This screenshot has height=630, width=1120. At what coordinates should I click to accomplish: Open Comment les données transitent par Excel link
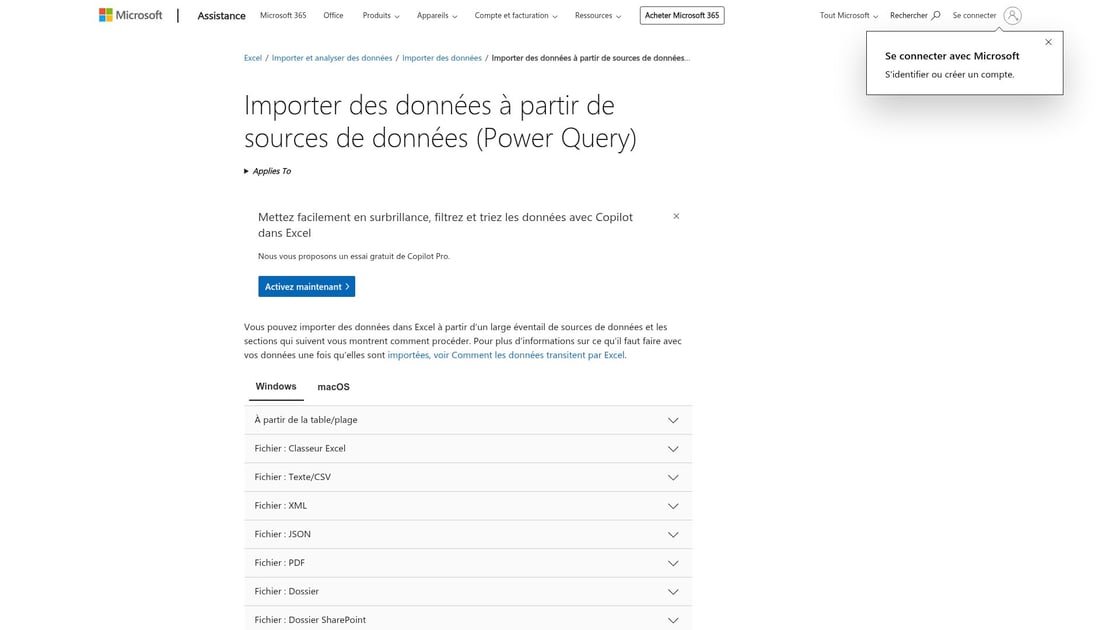click(506, 355)
